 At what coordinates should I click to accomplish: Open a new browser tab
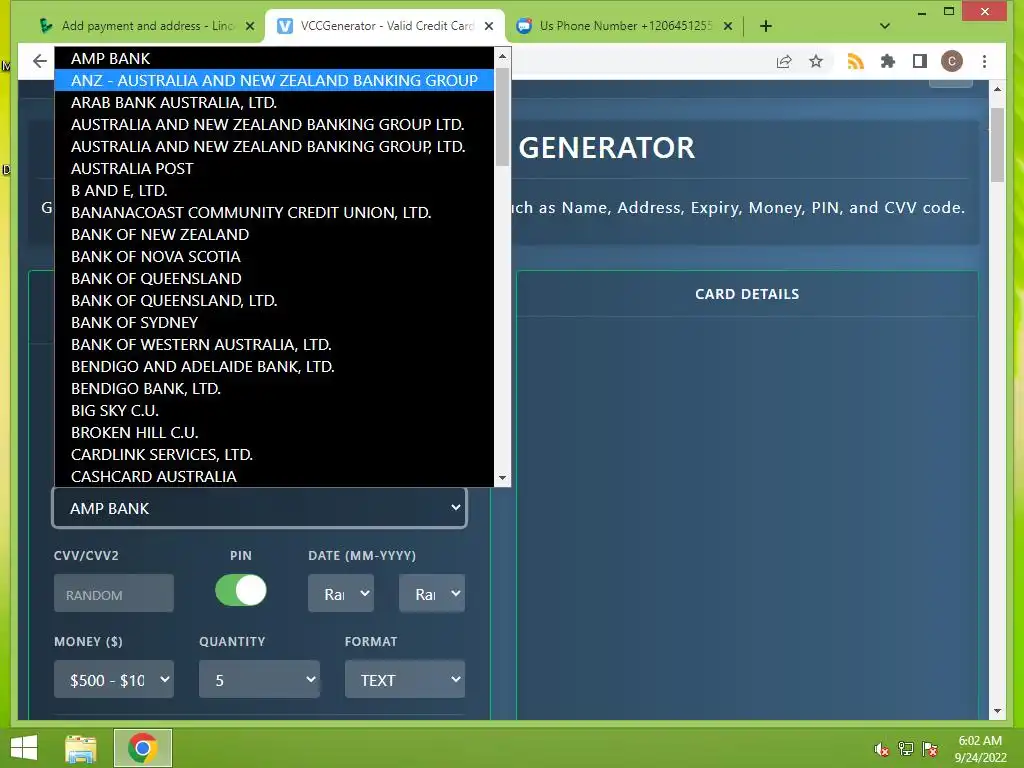(766, 26)
